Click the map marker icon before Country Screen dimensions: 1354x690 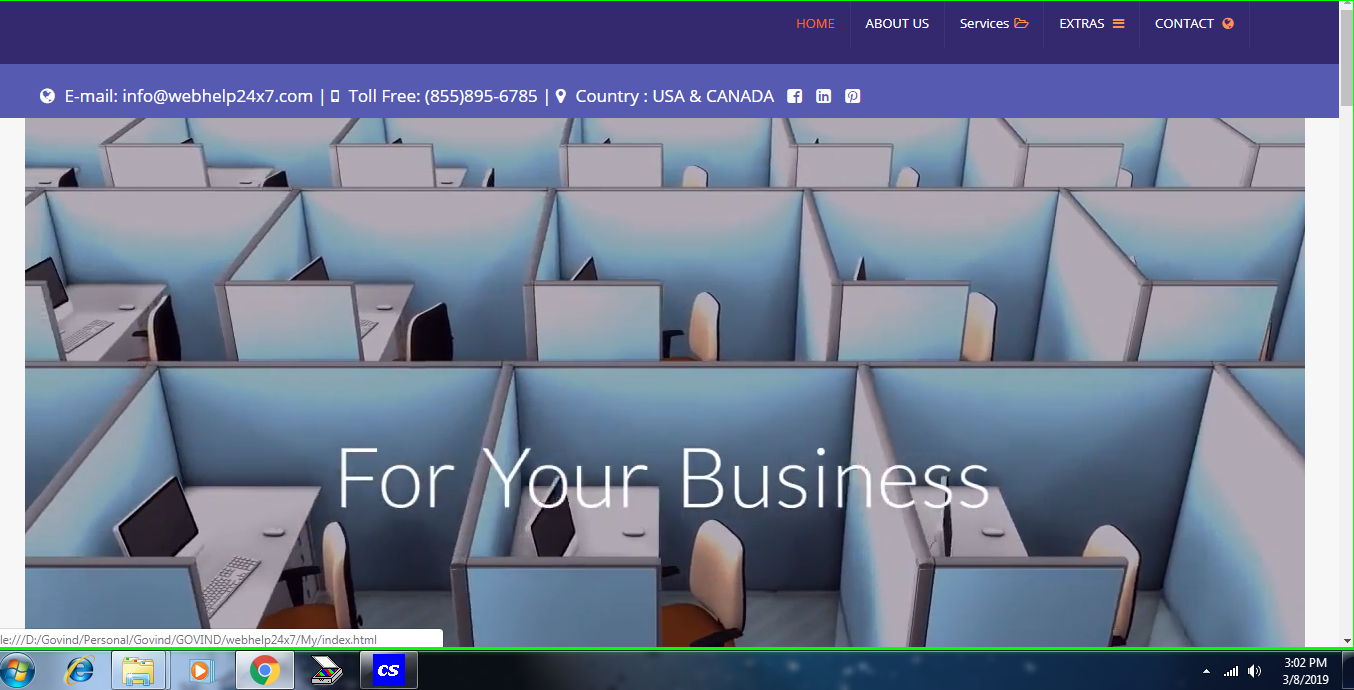(x=561, y=96)
